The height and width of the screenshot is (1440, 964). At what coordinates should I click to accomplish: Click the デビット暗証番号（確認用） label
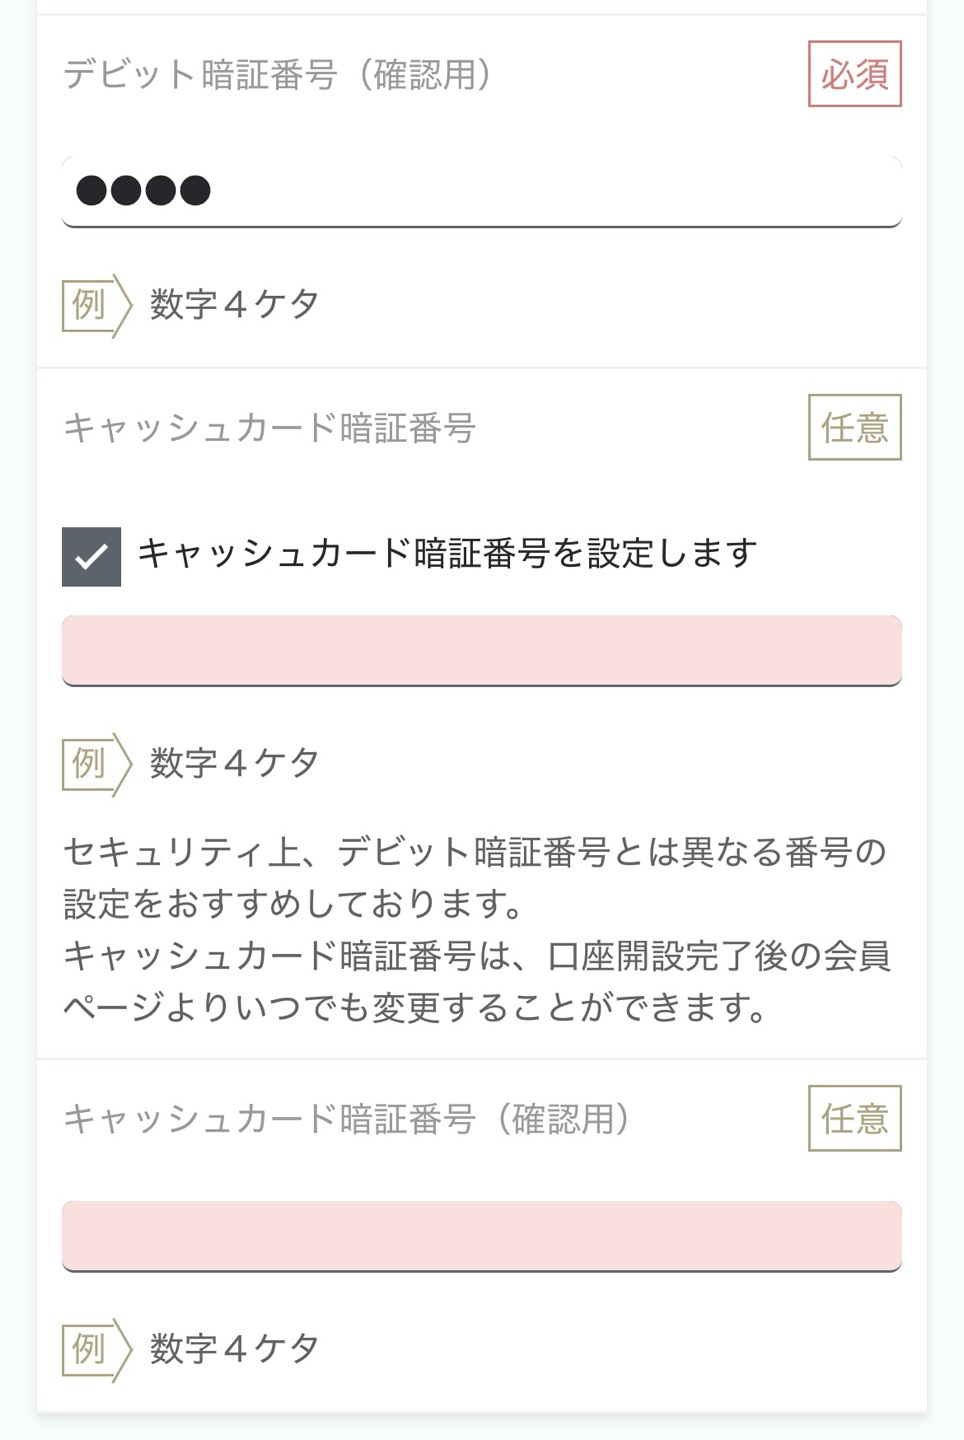point(278,75)
